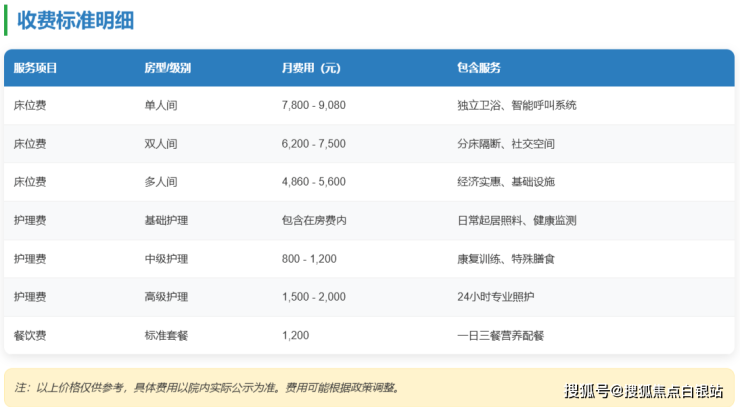
Task: Click the 多人间 room type cell
Action: click(x=161, y=182)
